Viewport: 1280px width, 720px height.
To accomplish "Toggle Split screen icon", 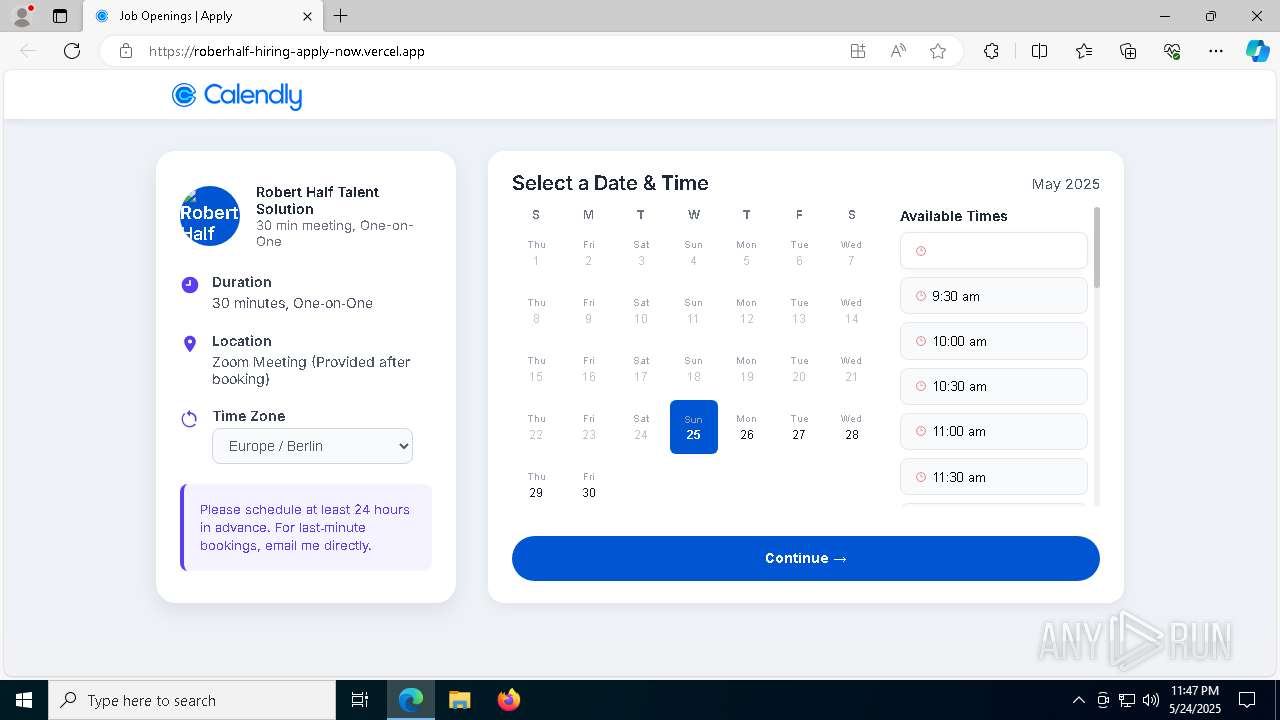I will (1039, 51).
